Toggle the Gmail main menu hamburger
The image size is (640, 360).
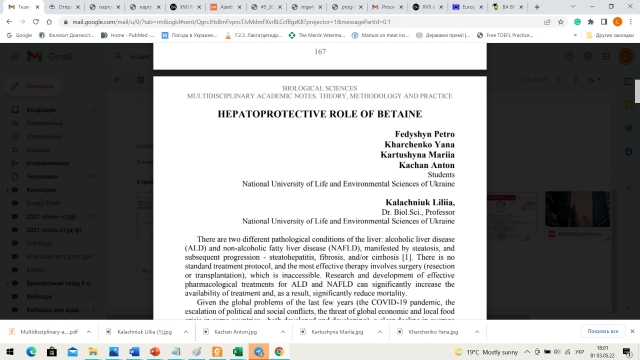(x=15, y=56)
